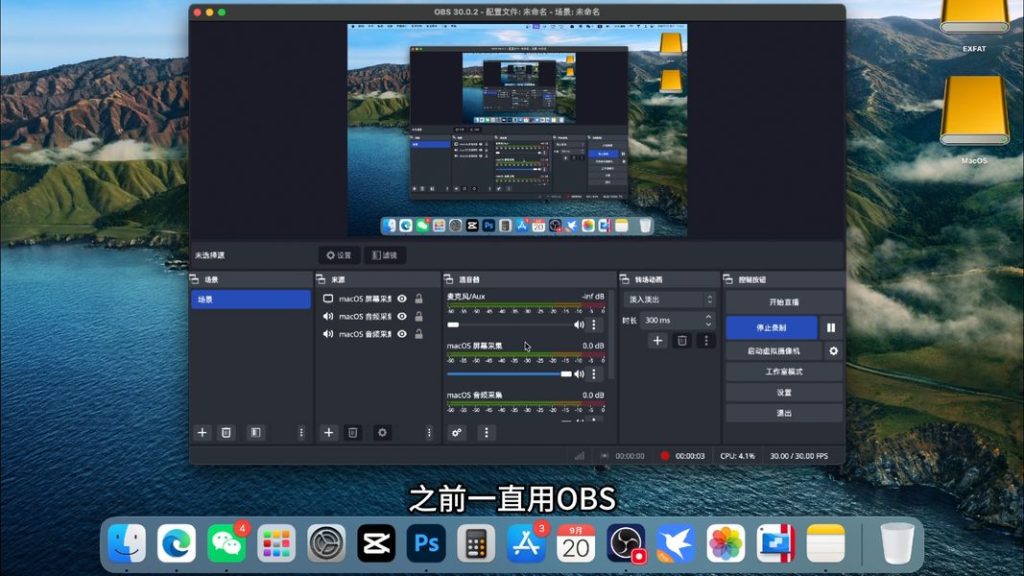
Task: Click the 未选择源 label
Action: click(209, 255)
